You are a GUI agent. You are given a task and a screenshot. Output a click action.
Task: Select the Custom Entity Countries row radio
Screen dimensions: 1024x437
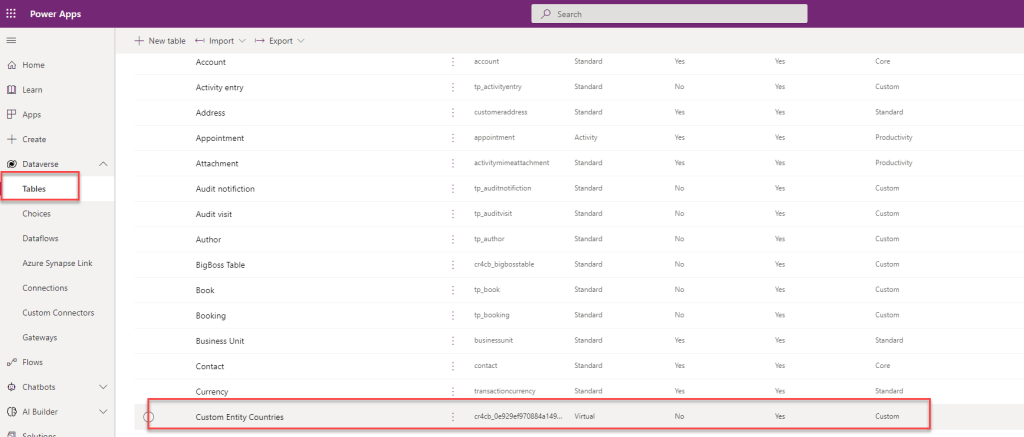click(148, 417)
